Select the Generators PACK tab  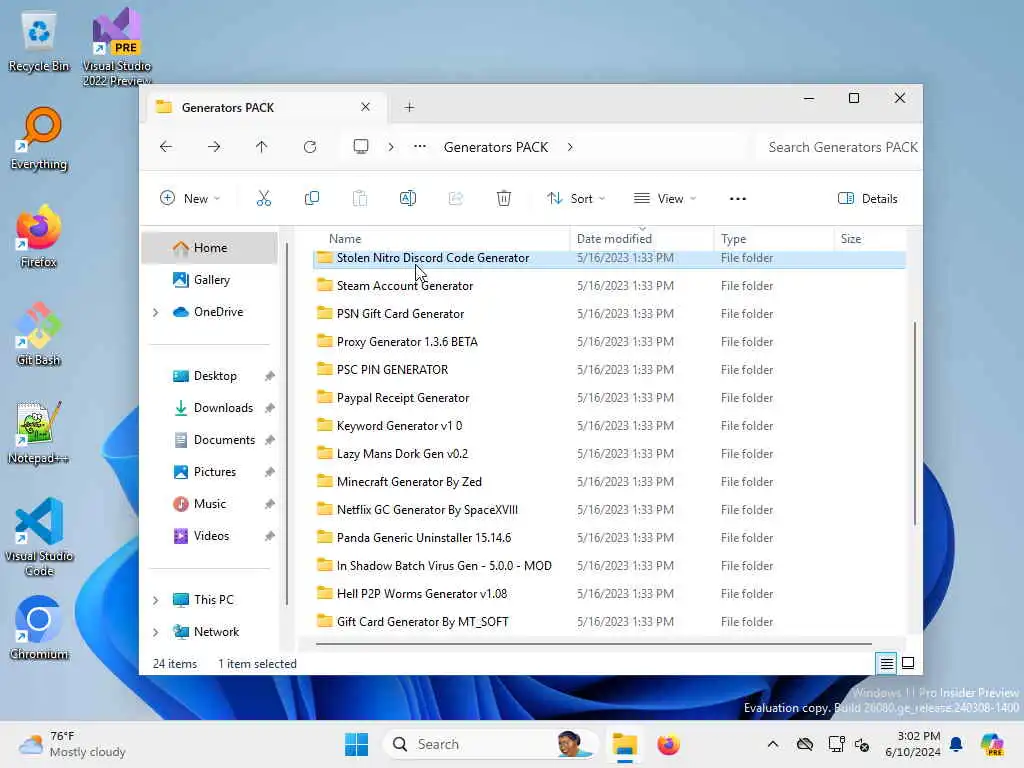coord(264,107)
